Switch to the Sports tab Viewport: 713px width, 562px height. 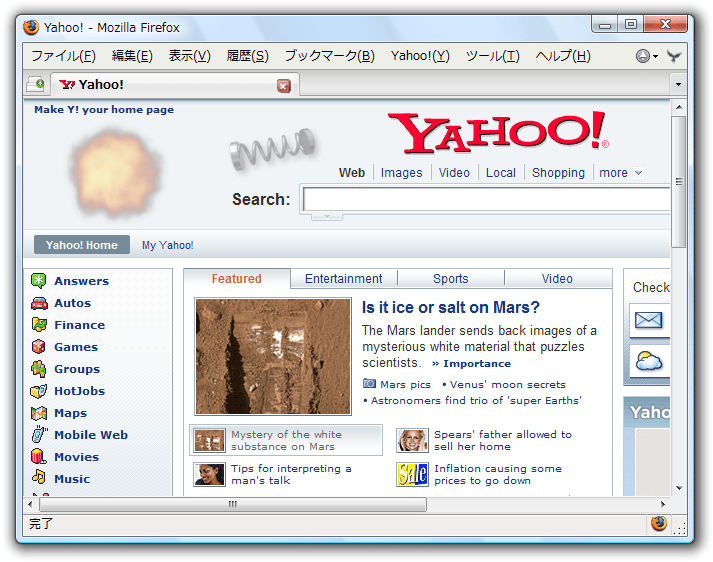[451, 279]
